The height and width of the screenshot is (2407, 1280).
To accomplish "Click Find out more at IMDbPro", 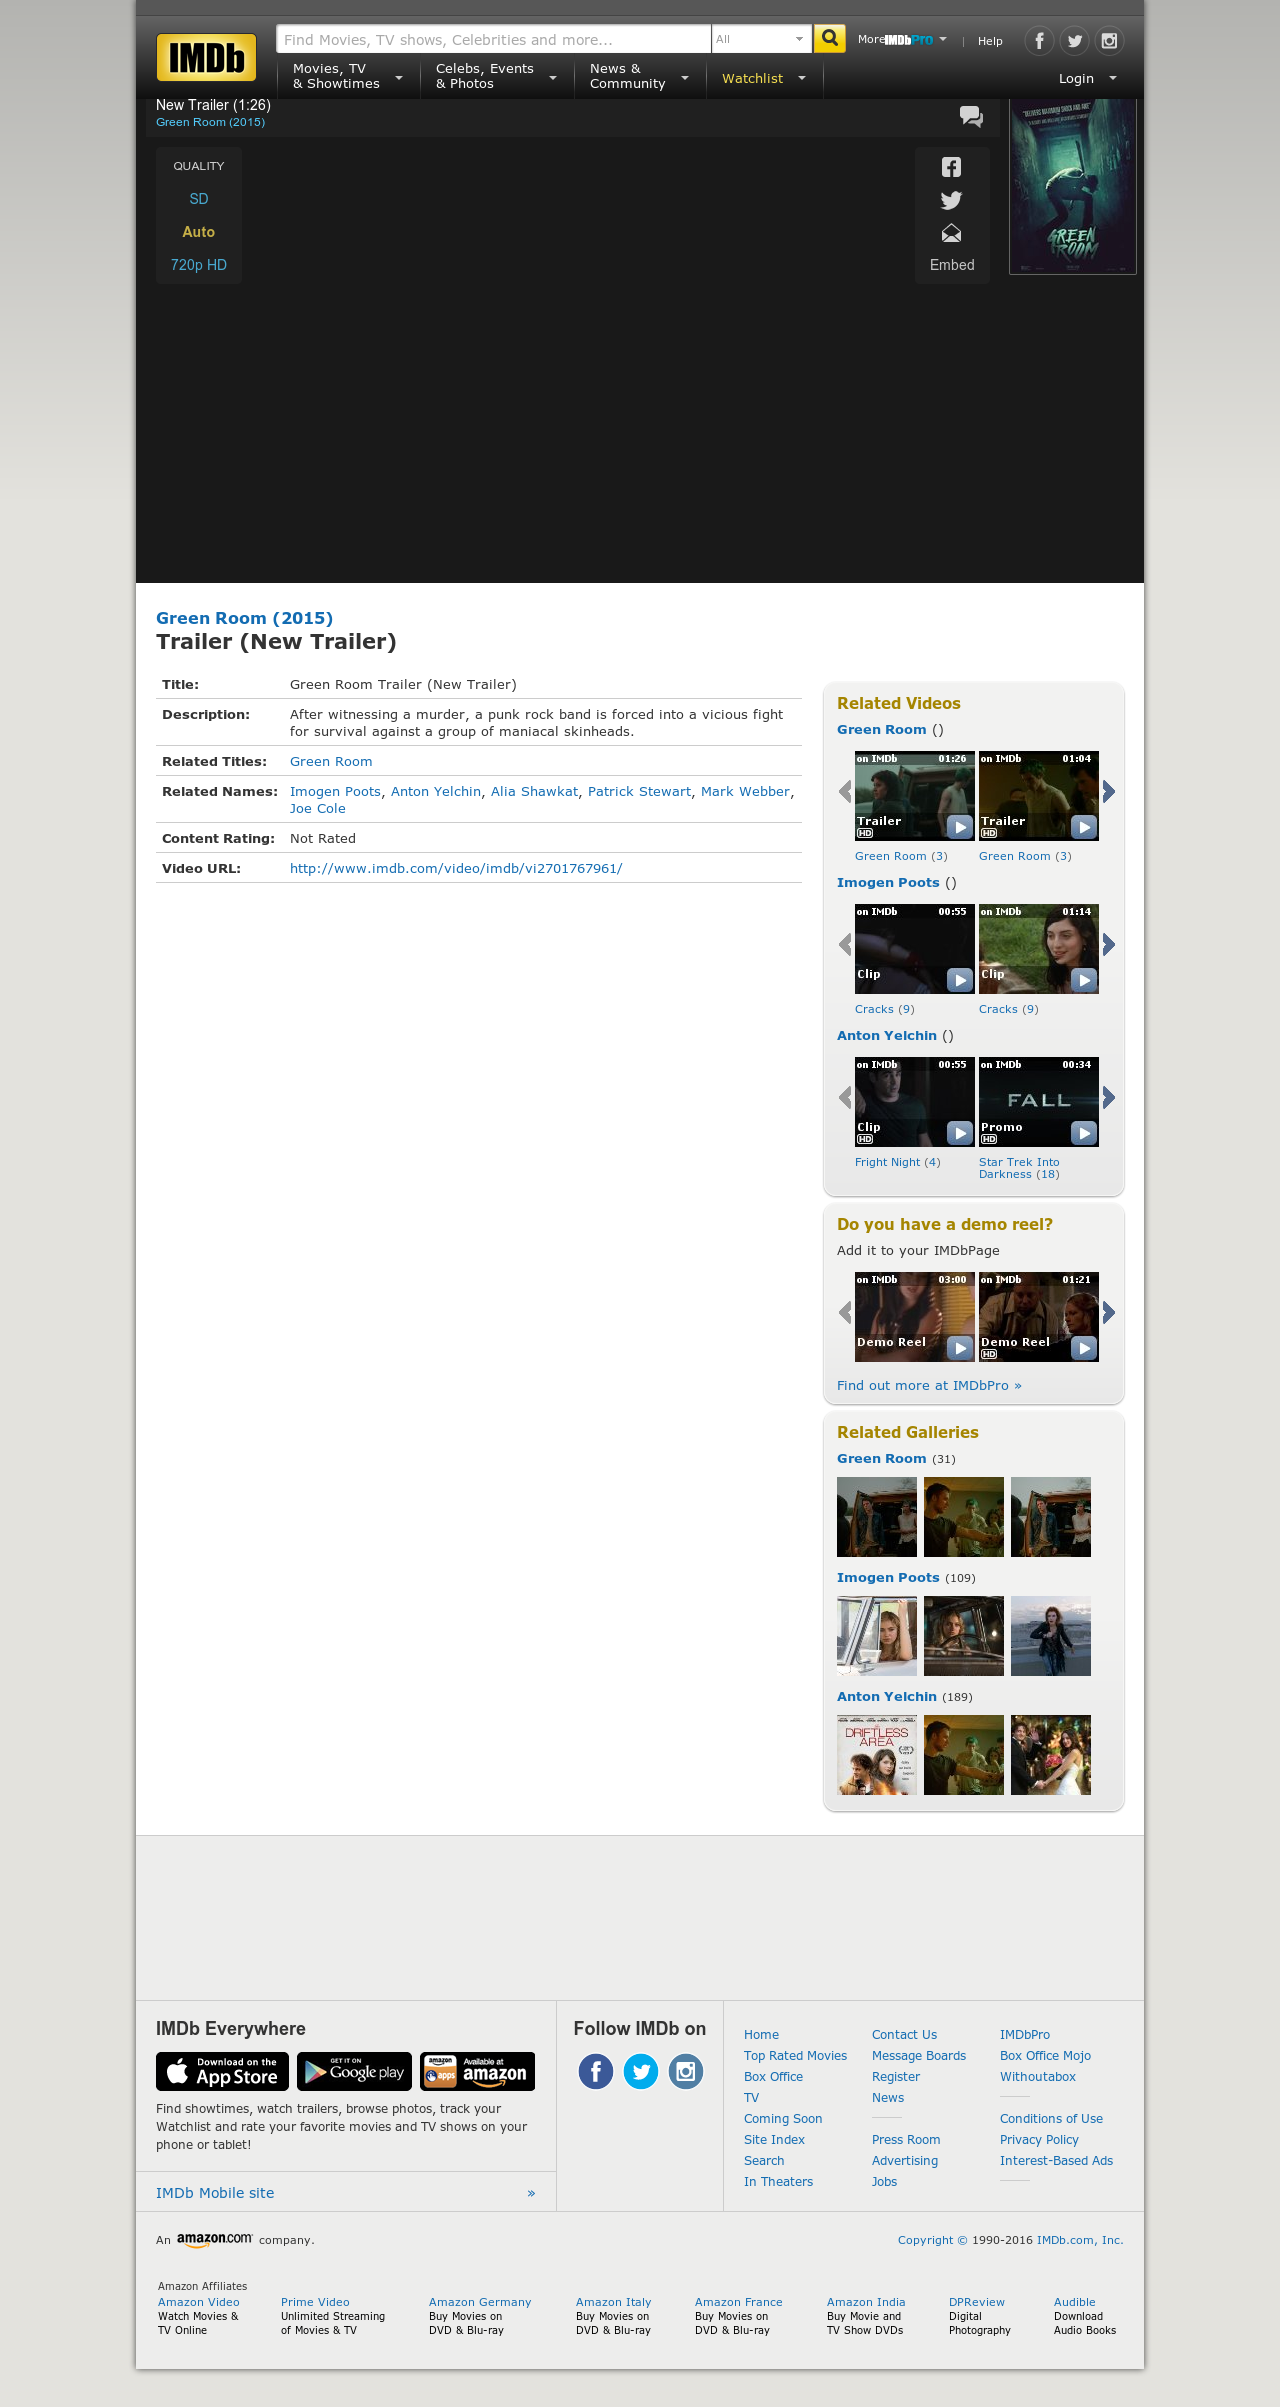I will (x=929, y=1386).
